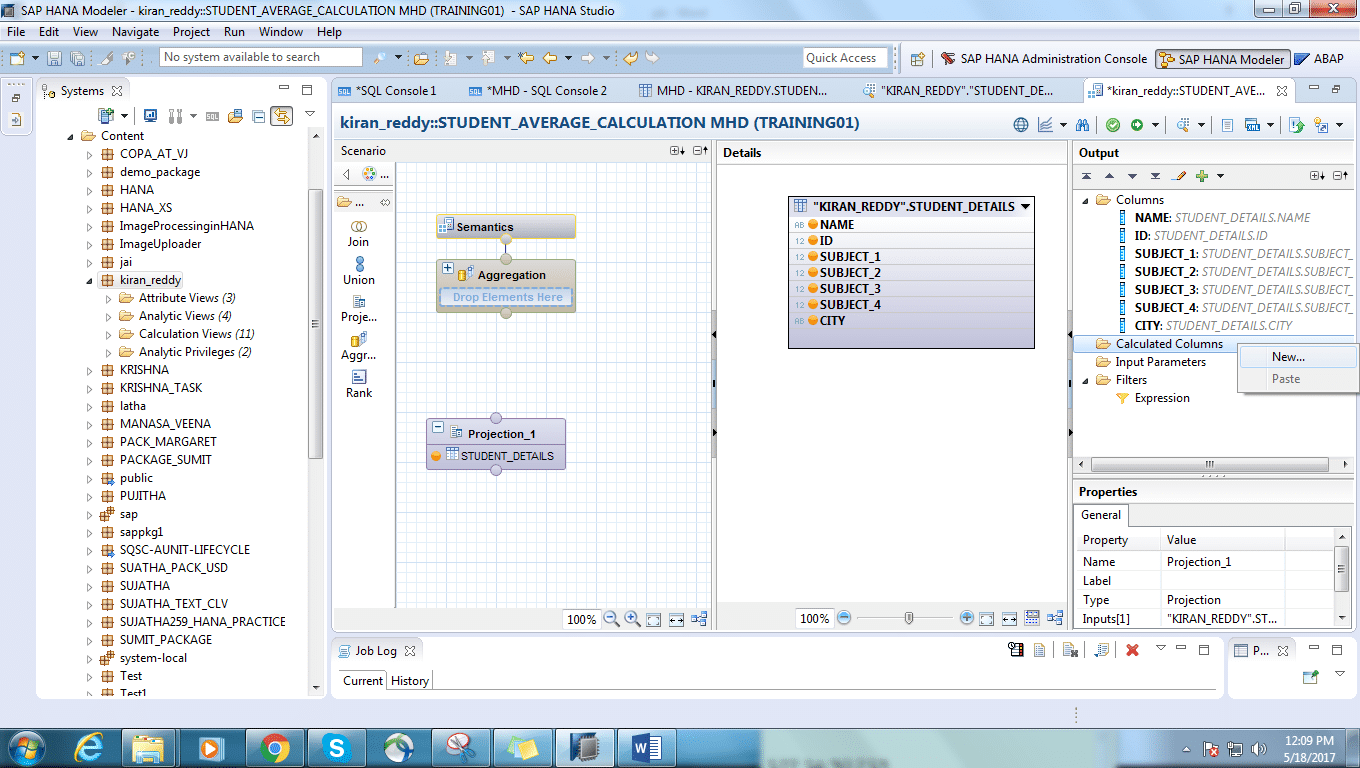Viewport: 1360px width, 768px height.
Task: Collapse all icon in Systems view toolbar
Action: 258,116
